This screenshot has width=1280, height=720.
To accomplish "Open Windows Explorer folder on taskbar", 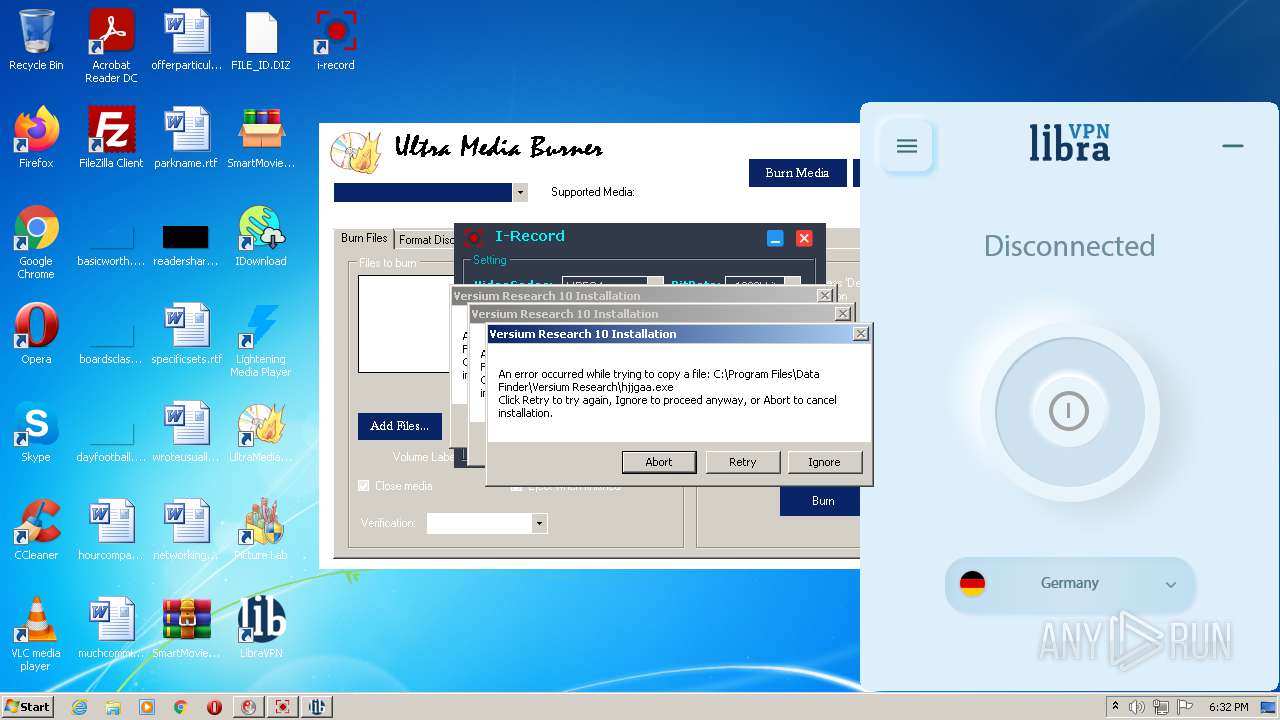I will coord(113,707).
